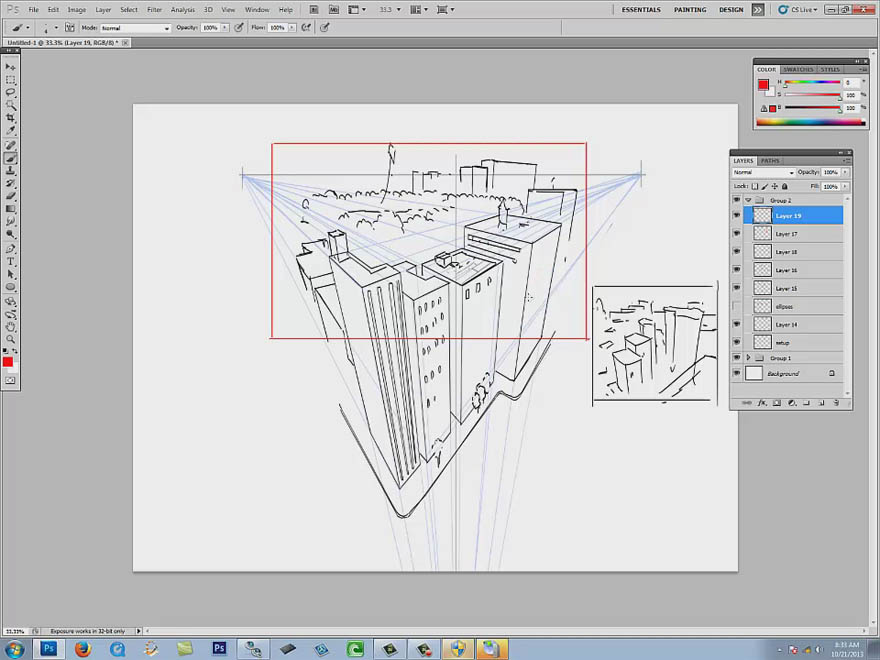Toggle Quick Mask mode
This screenshot has height=660, width=880.
click(x=10, y=381)
